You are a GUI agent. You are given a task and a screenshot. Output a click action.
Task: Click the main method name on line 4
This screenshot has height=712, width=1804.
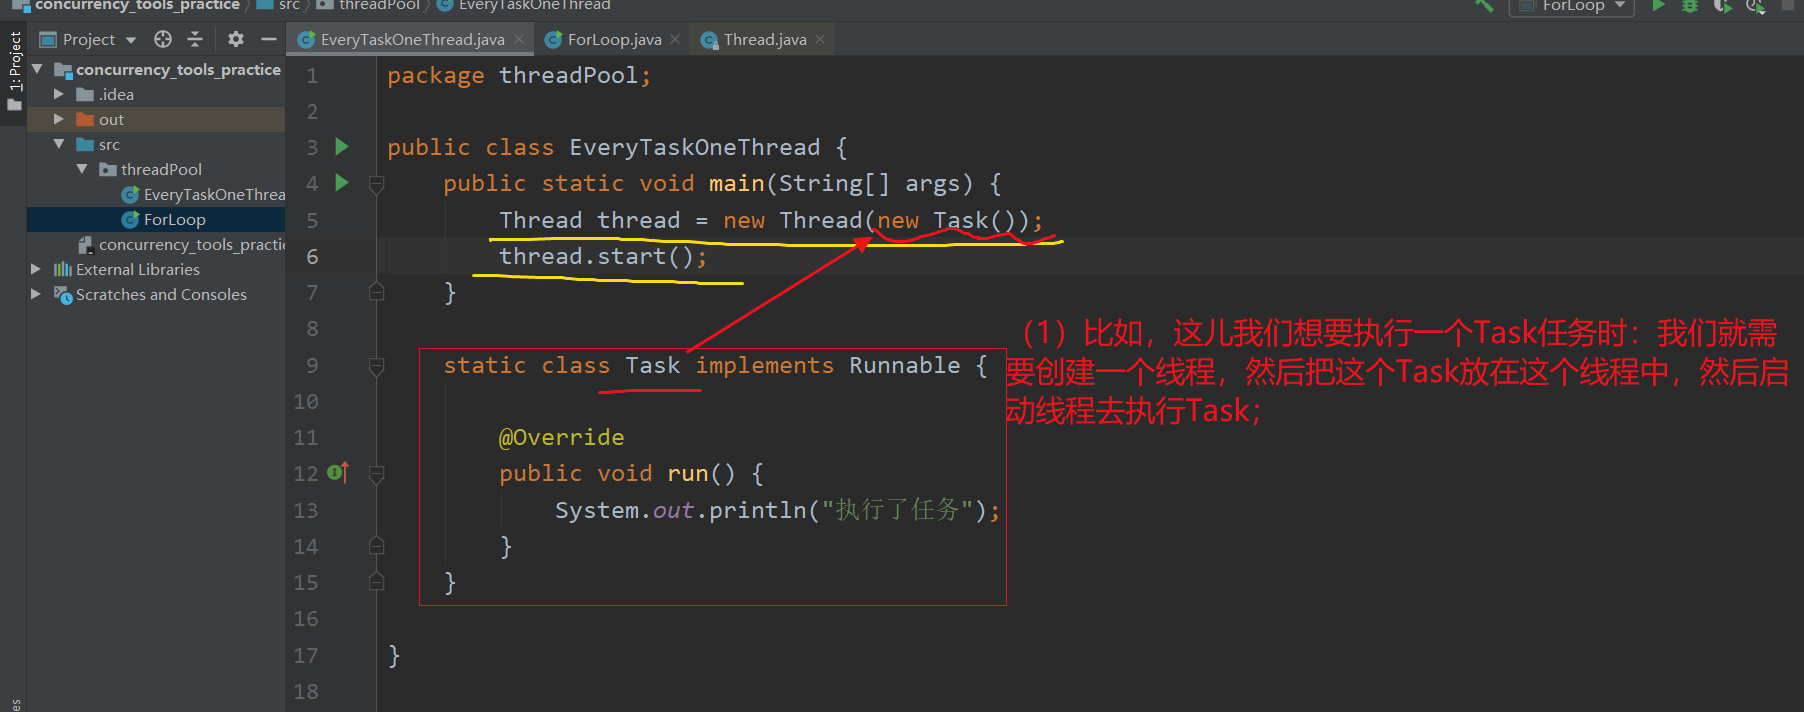tap(736, 183)
